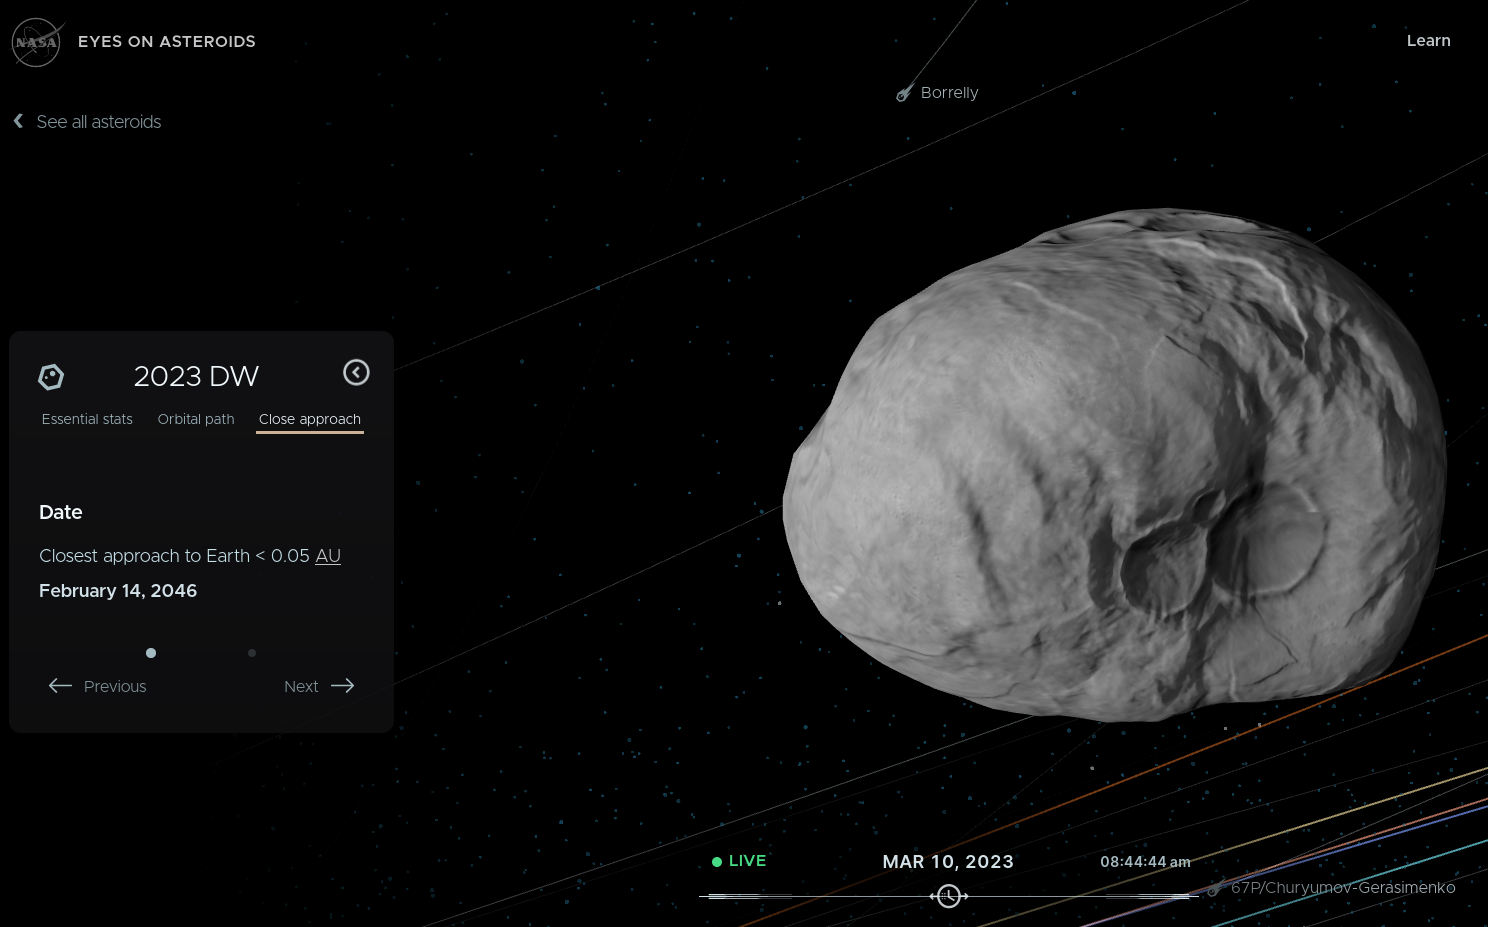Select the Close approach tab
The height and width of the screenshot is (927, 1488).
[310, 419]
